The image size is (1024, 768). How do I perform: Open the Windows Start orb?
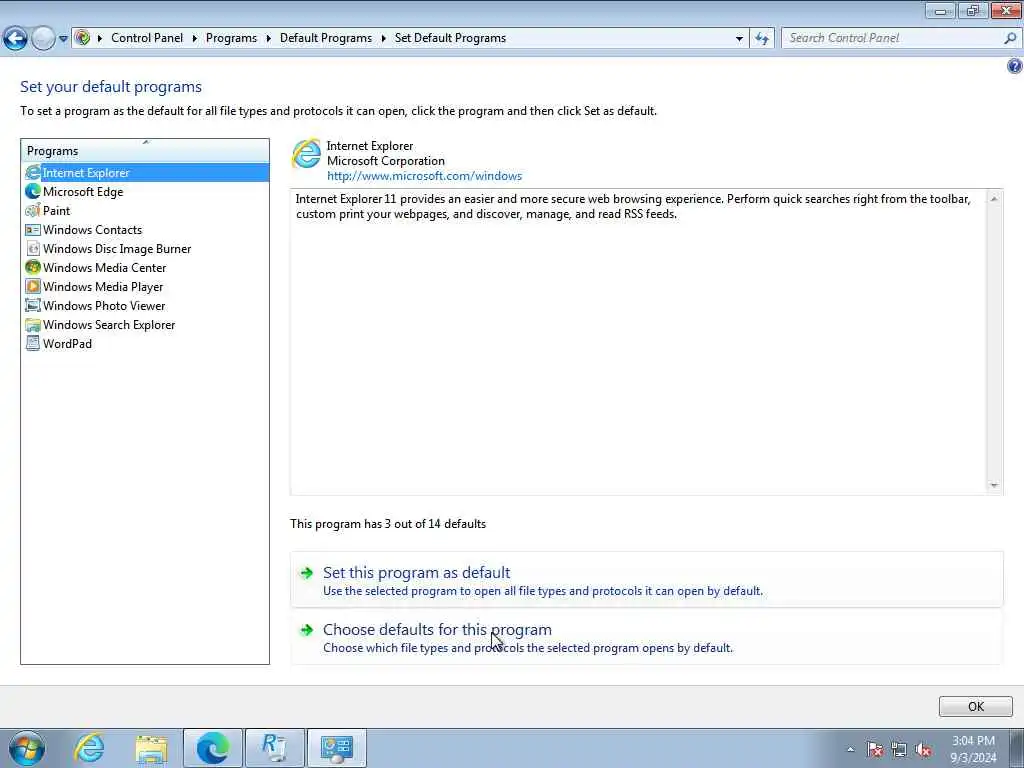pos(27,748)
